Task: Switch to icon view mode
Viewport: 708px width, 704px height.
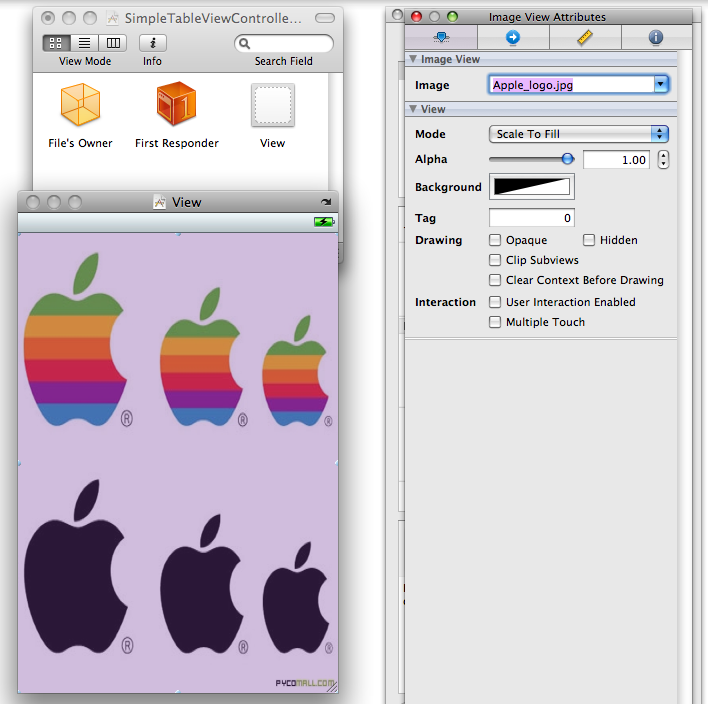Action: pyautogui.click(x=56, y=43)
